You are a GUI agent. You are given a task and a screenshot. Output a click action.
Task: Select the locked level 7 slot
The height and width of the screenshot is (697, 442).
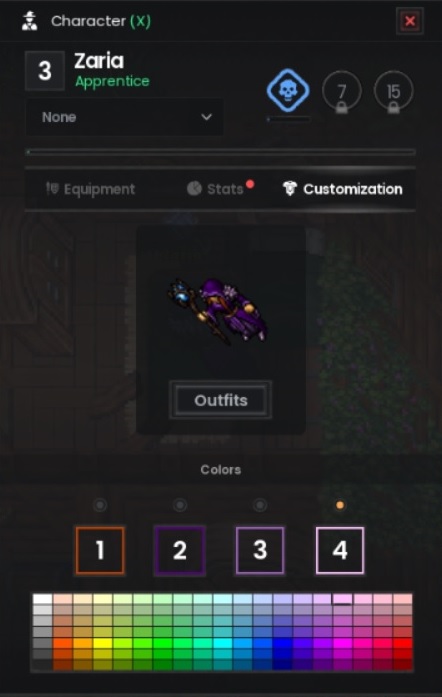(x=341, y=92)
